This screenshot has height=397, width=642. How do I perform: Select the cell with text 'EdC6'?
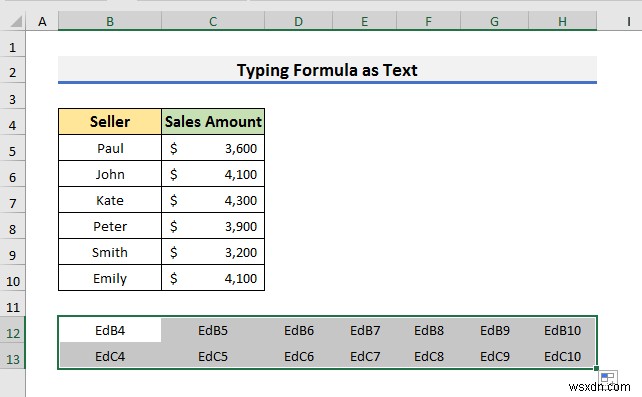pyautogui.click(x=298, y=356)
